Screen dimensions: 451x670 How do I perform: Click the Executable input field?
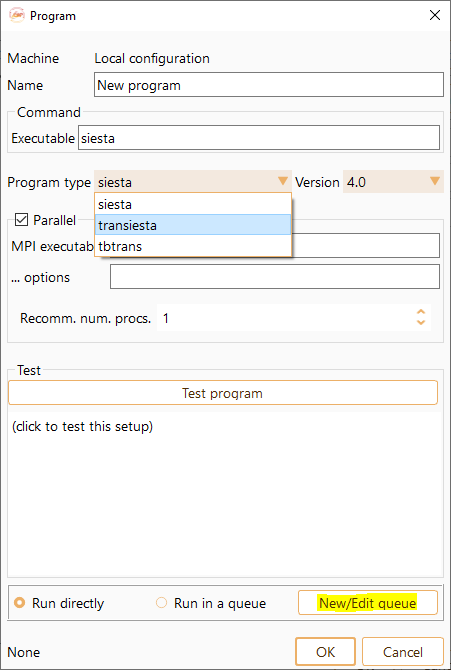[259, 138]
